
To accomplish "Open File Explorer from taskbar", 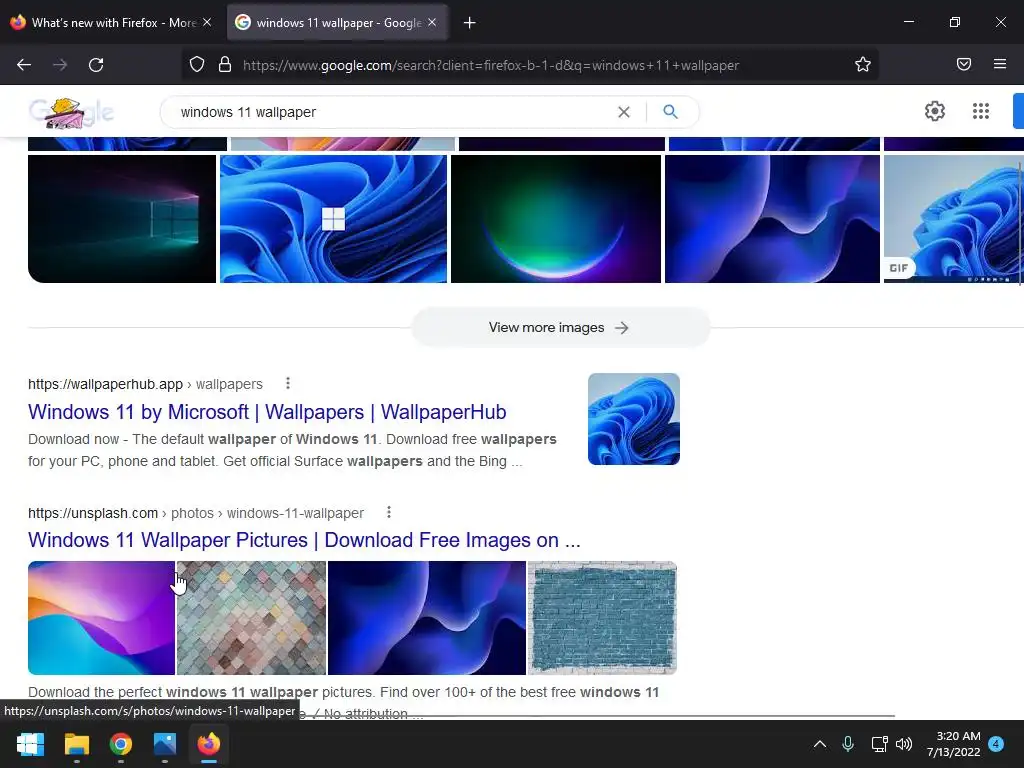I will tap(76, 744).
